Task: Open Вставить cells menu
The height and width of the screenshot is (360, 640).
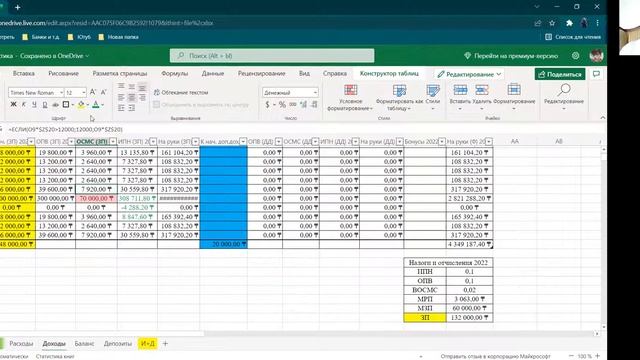Action: (x=460, y=98)
